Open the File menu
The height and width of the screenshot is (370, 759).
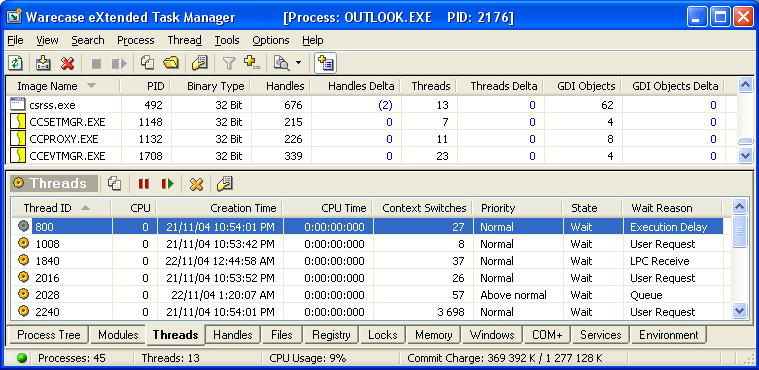(15, 40)
